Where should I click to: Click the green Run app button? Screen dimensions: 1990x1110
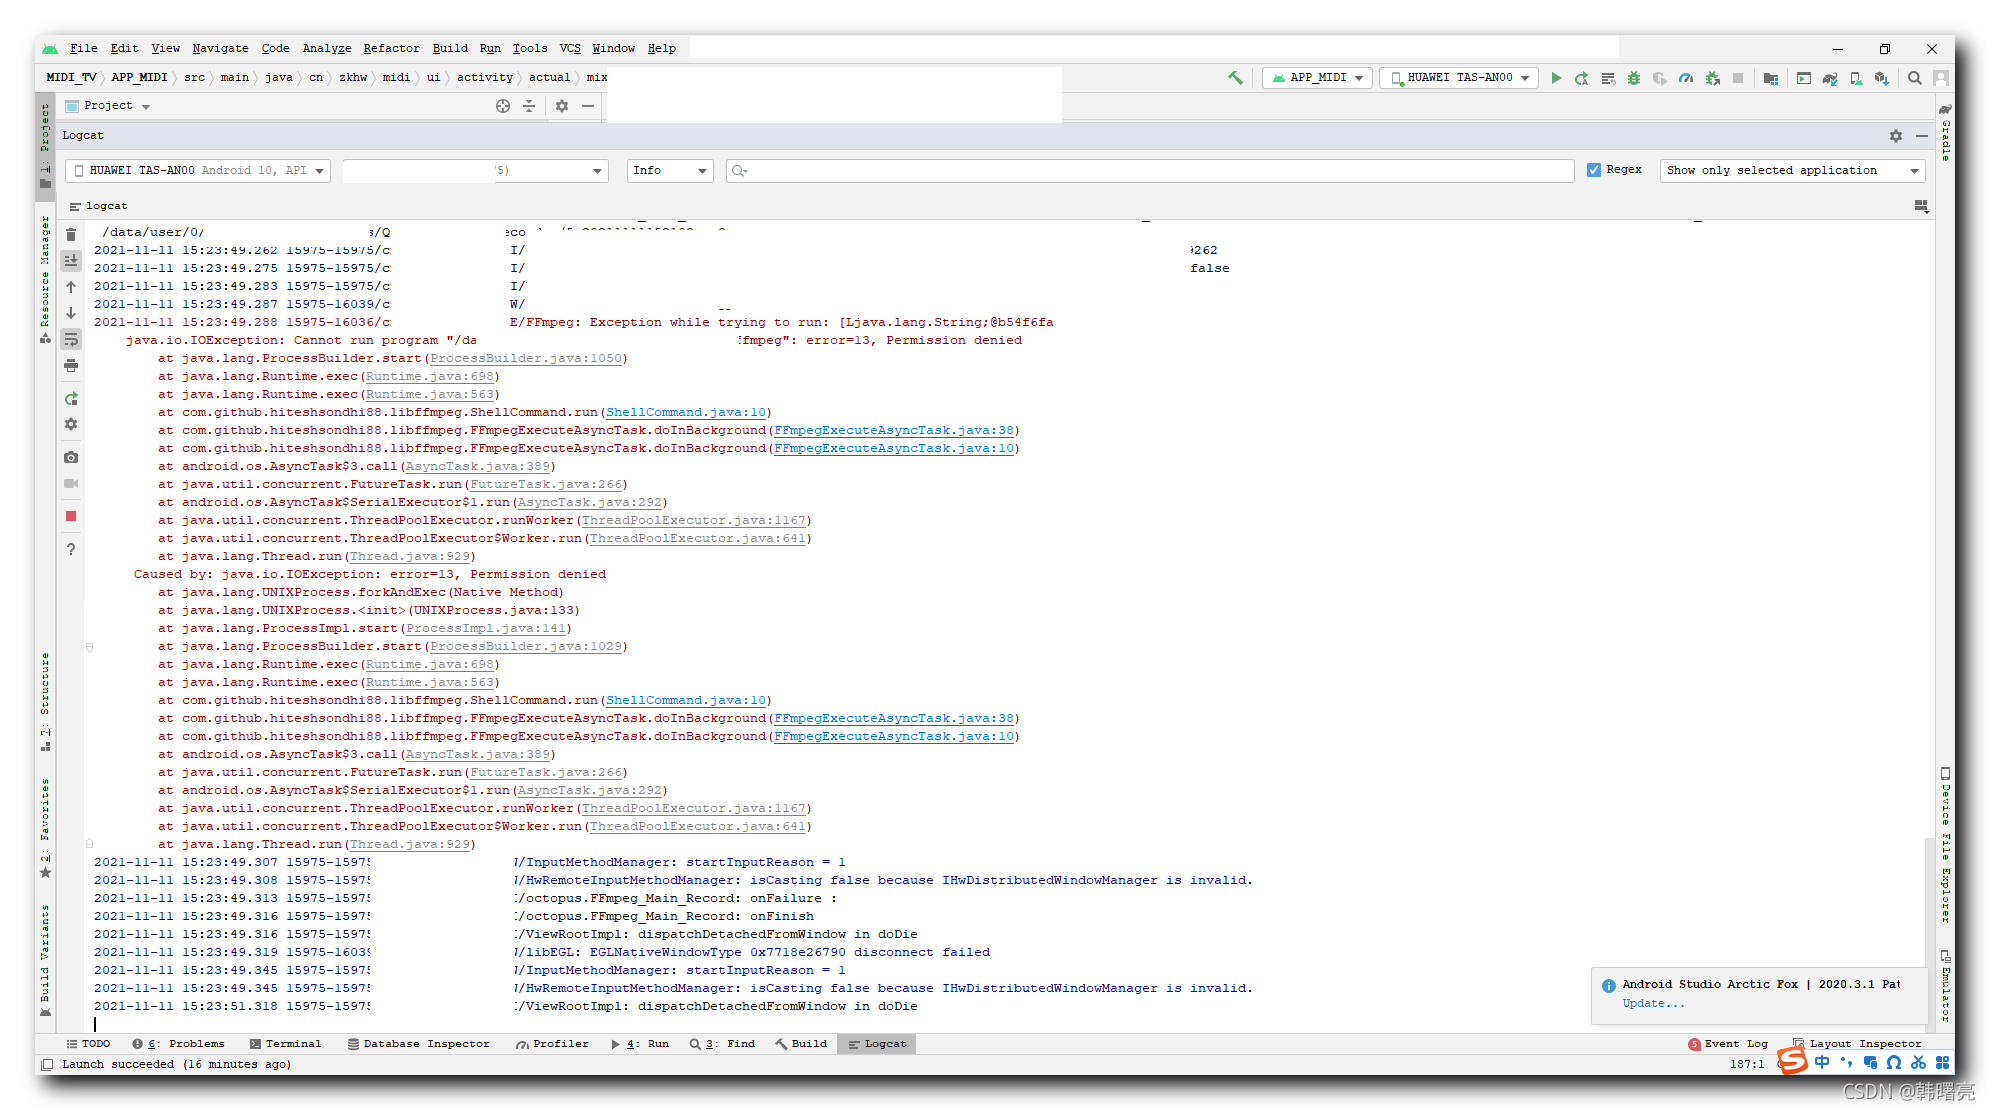pyautogui.click(x=1556, y=78)
